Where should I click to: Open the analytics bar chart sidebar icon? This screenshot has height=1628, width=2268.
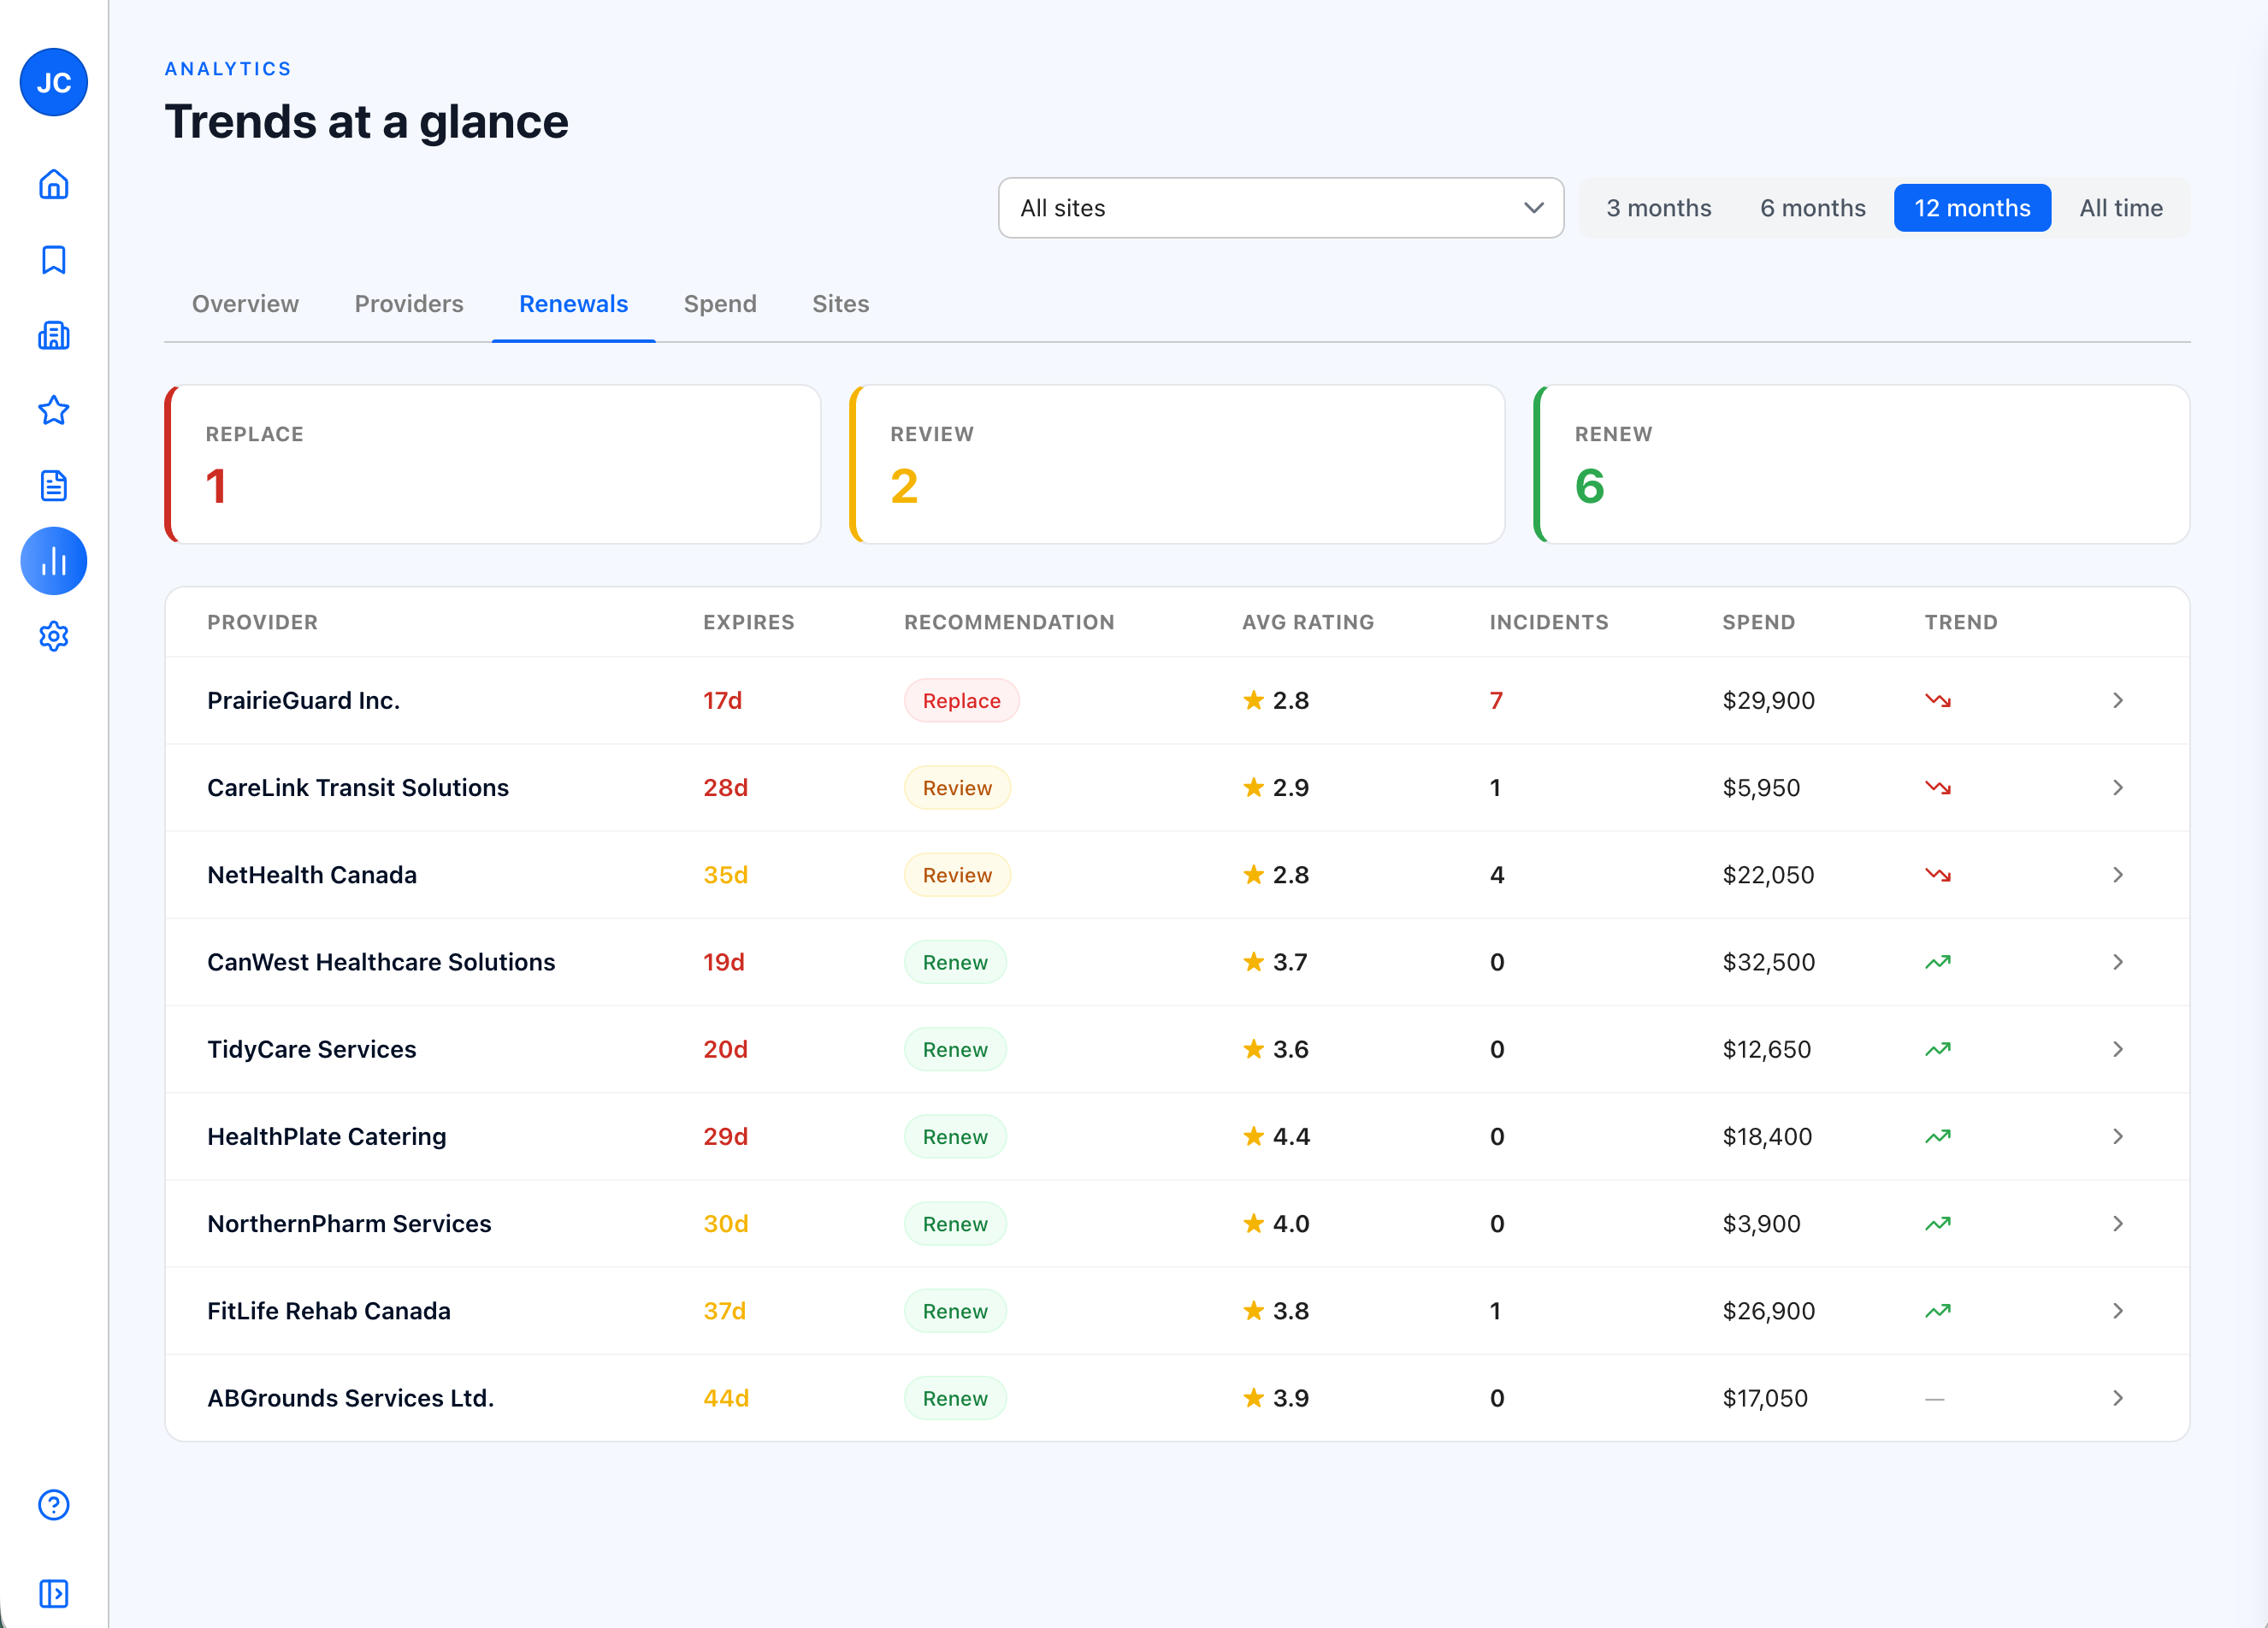coord(54,561)
